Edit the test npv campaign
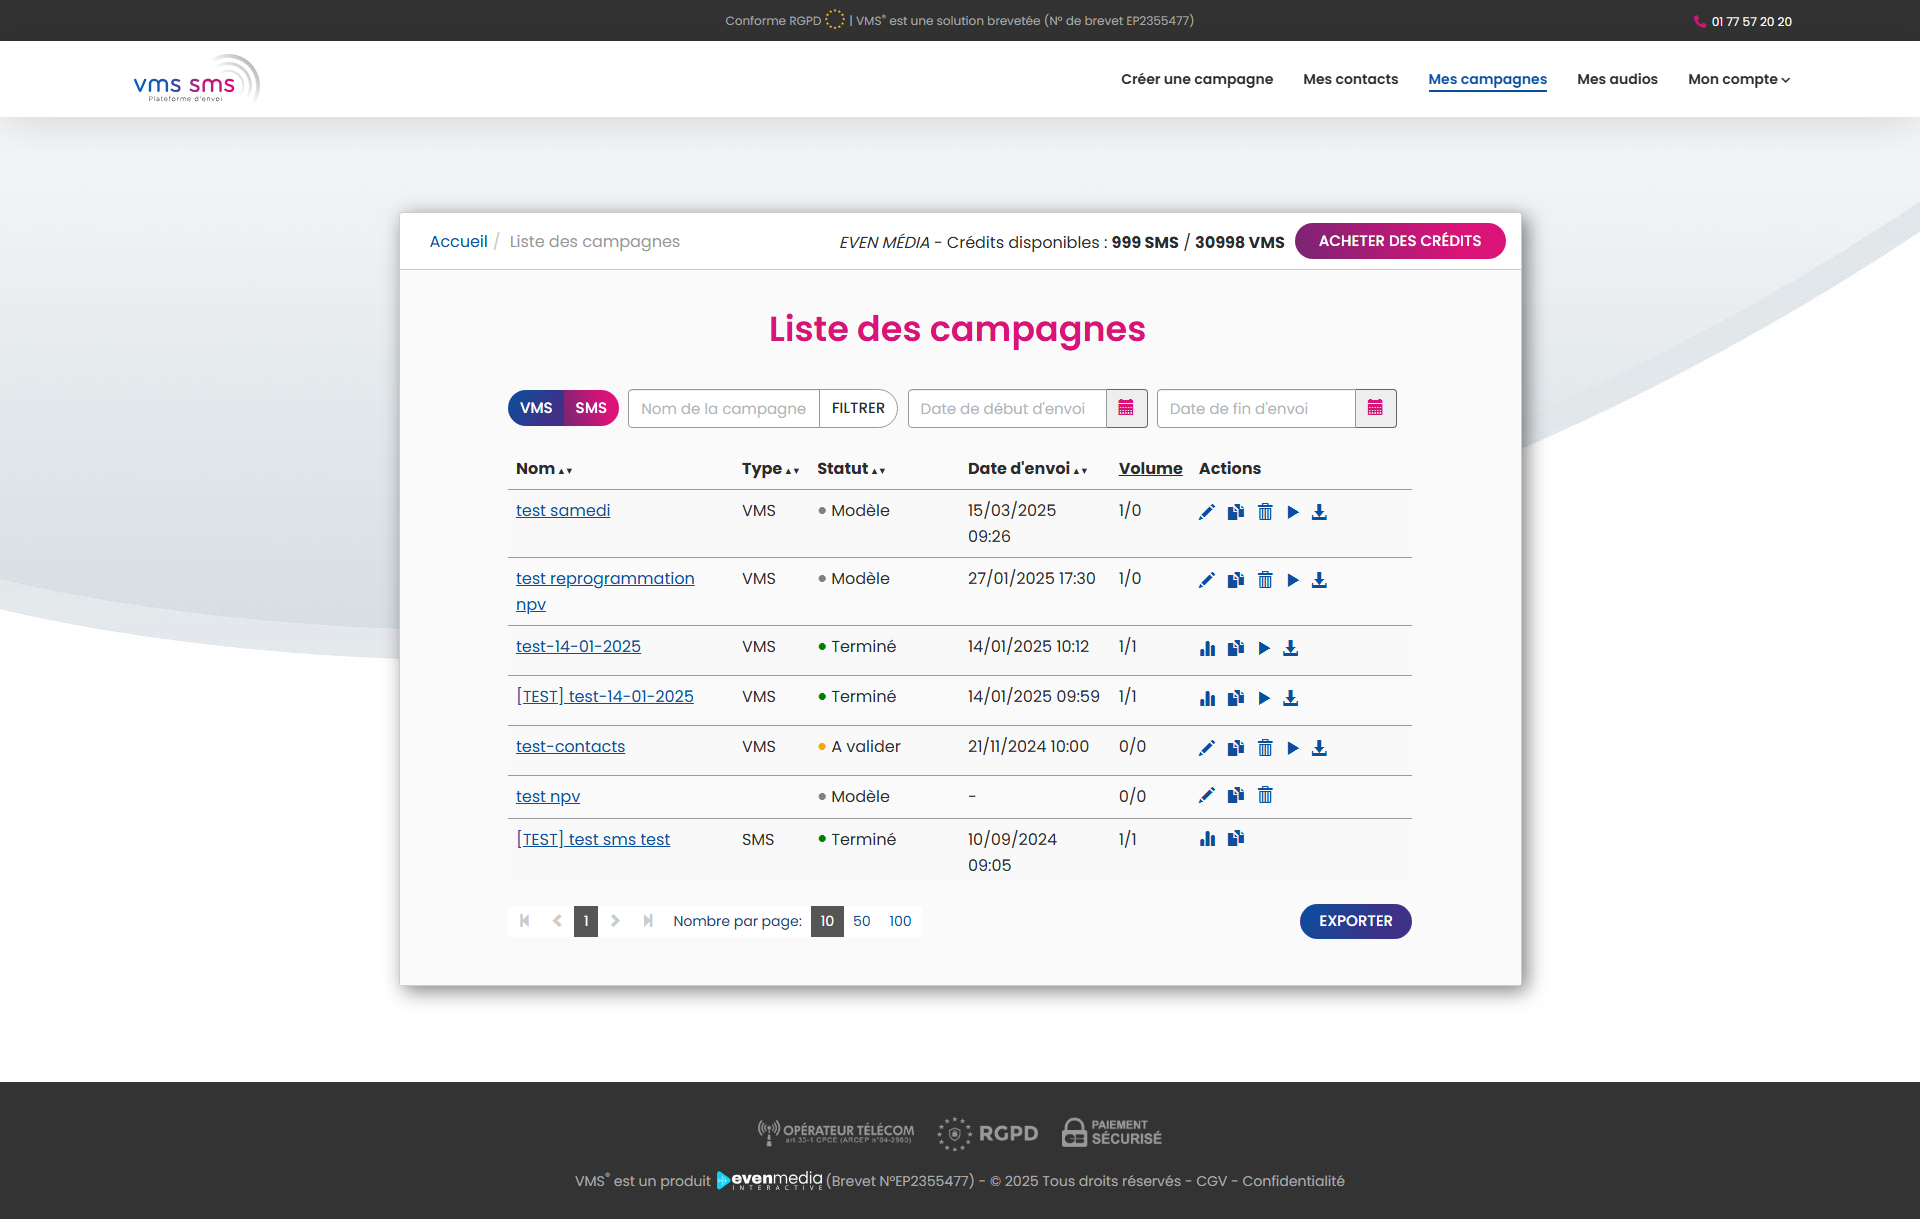 point(1207,795)
